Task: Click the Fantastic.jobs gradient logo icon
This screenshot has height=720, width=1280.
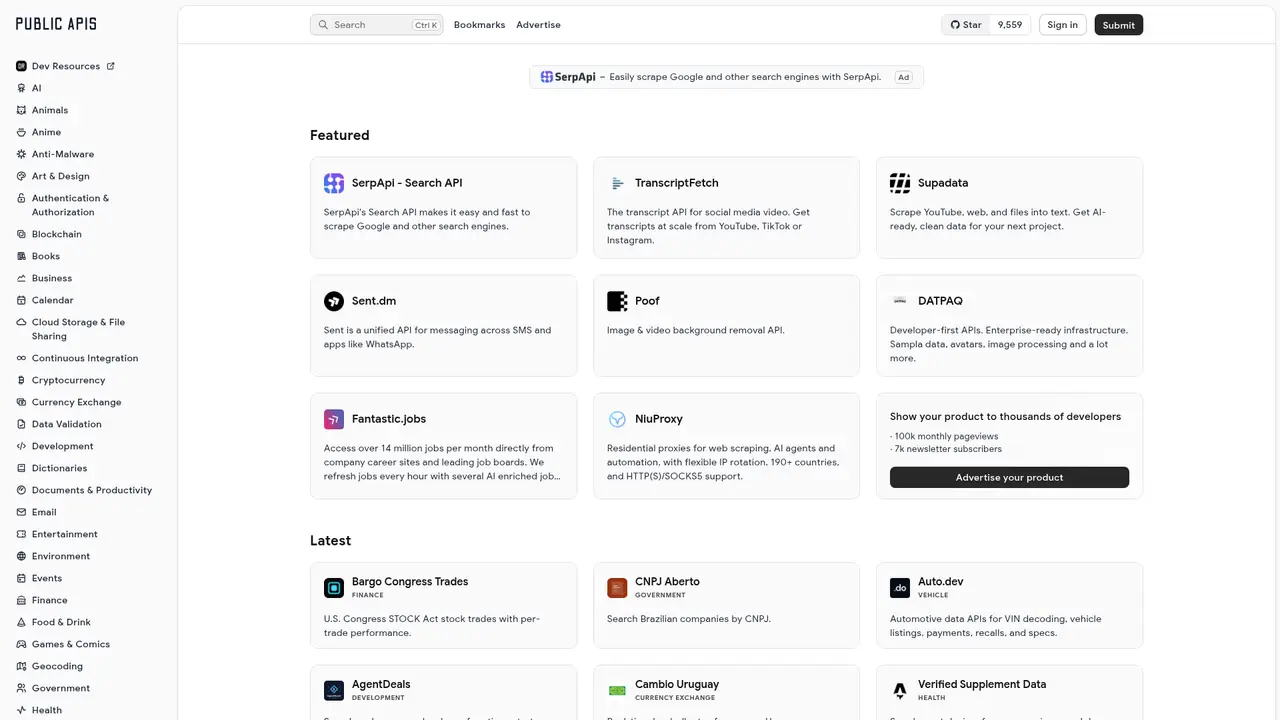Action: click(x=334, y=419)
